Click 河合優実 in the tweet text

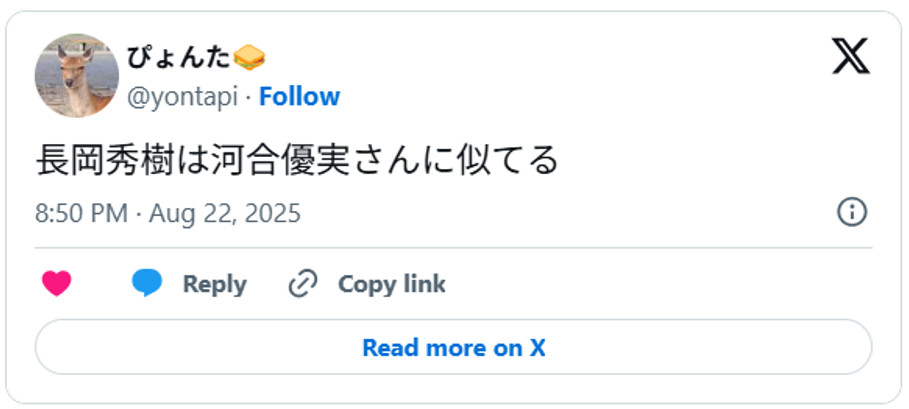tap(281, 161)
